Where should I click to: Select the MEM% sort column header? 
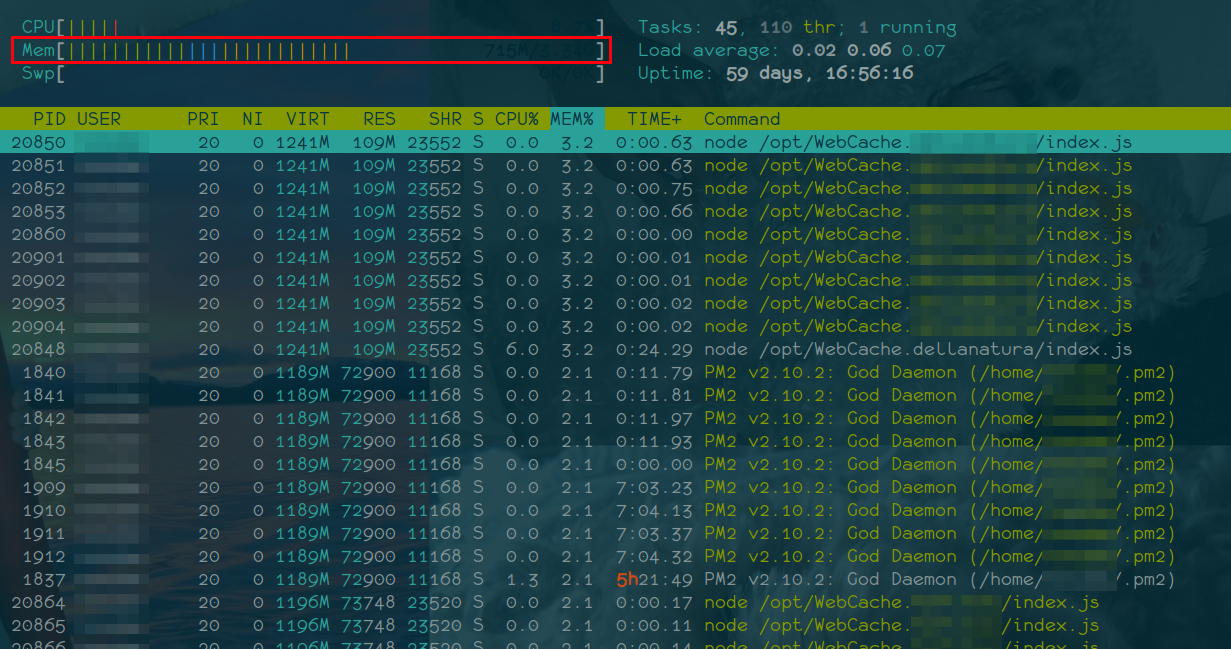pos(572,118)
